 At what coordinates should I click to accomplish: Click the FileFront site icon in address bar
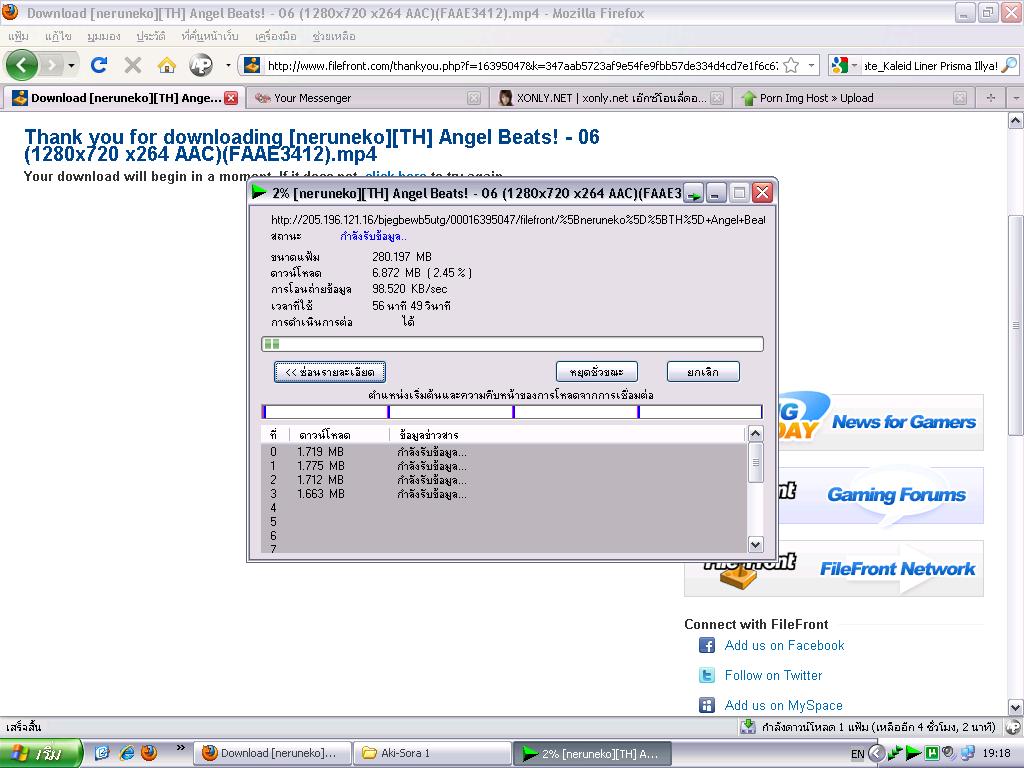click(252, 65)
